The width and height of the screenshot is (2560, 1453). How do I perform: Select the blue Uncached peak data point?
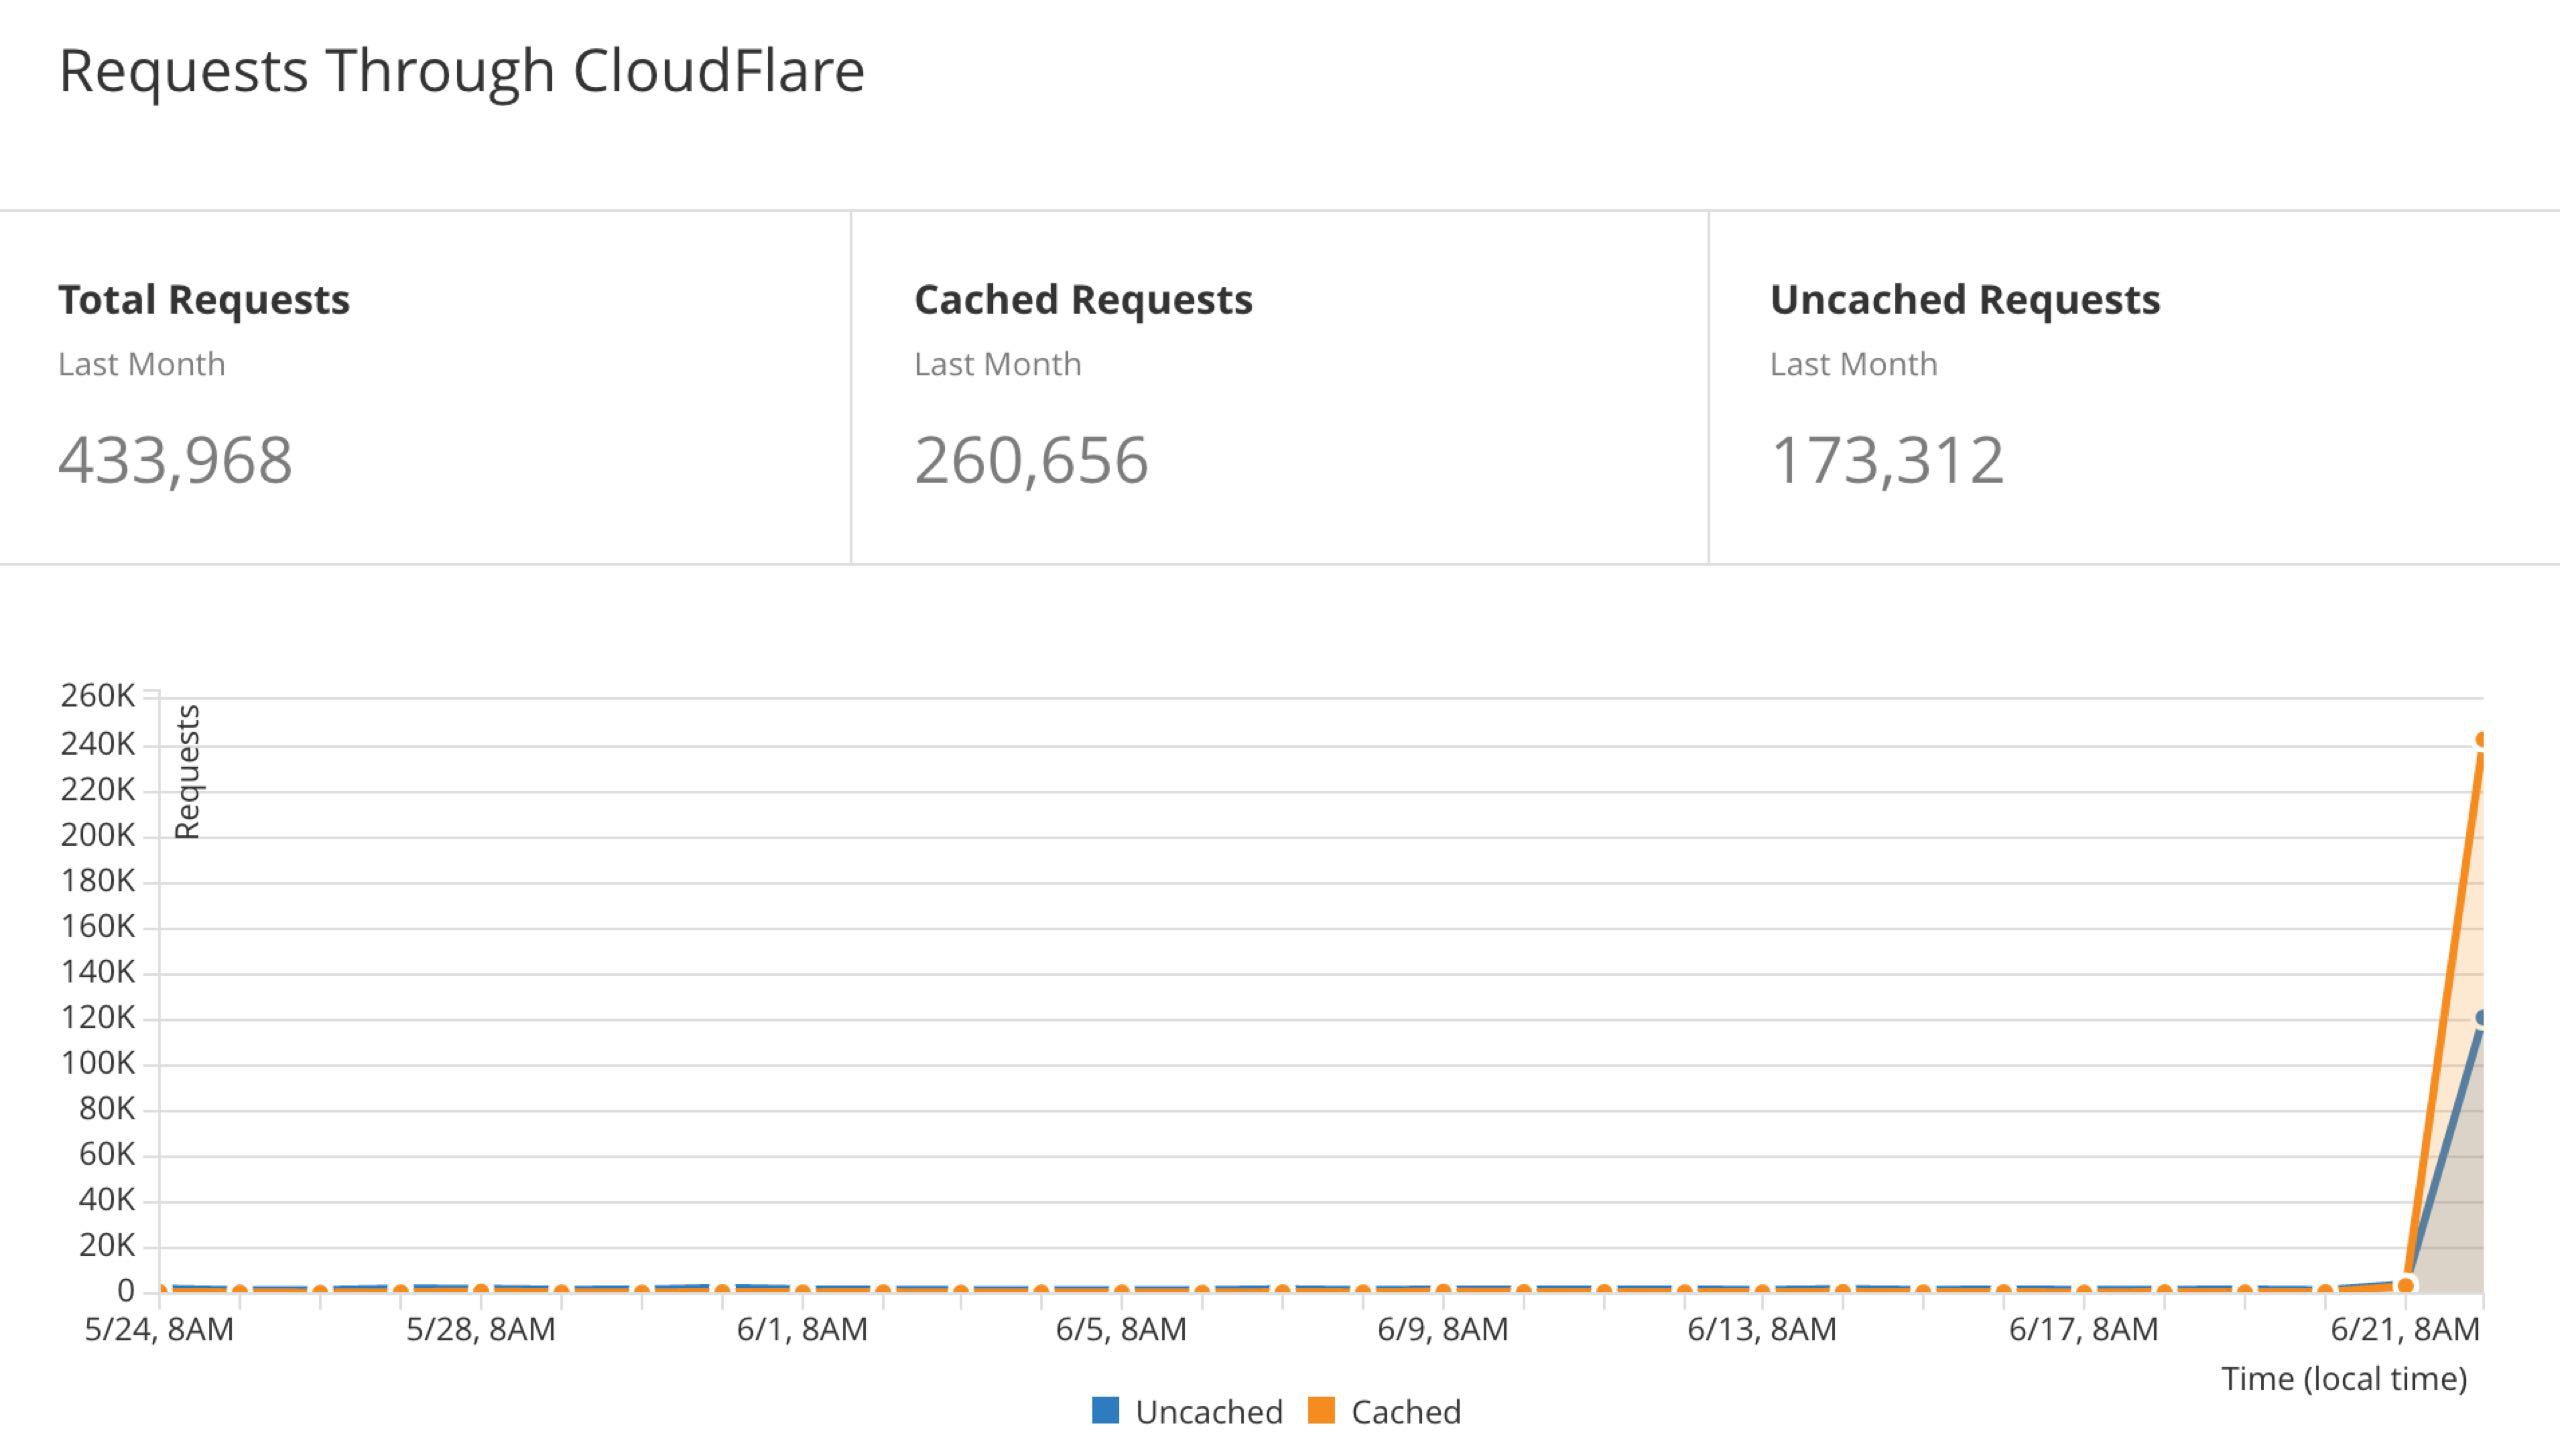tap(2481, 1018)
